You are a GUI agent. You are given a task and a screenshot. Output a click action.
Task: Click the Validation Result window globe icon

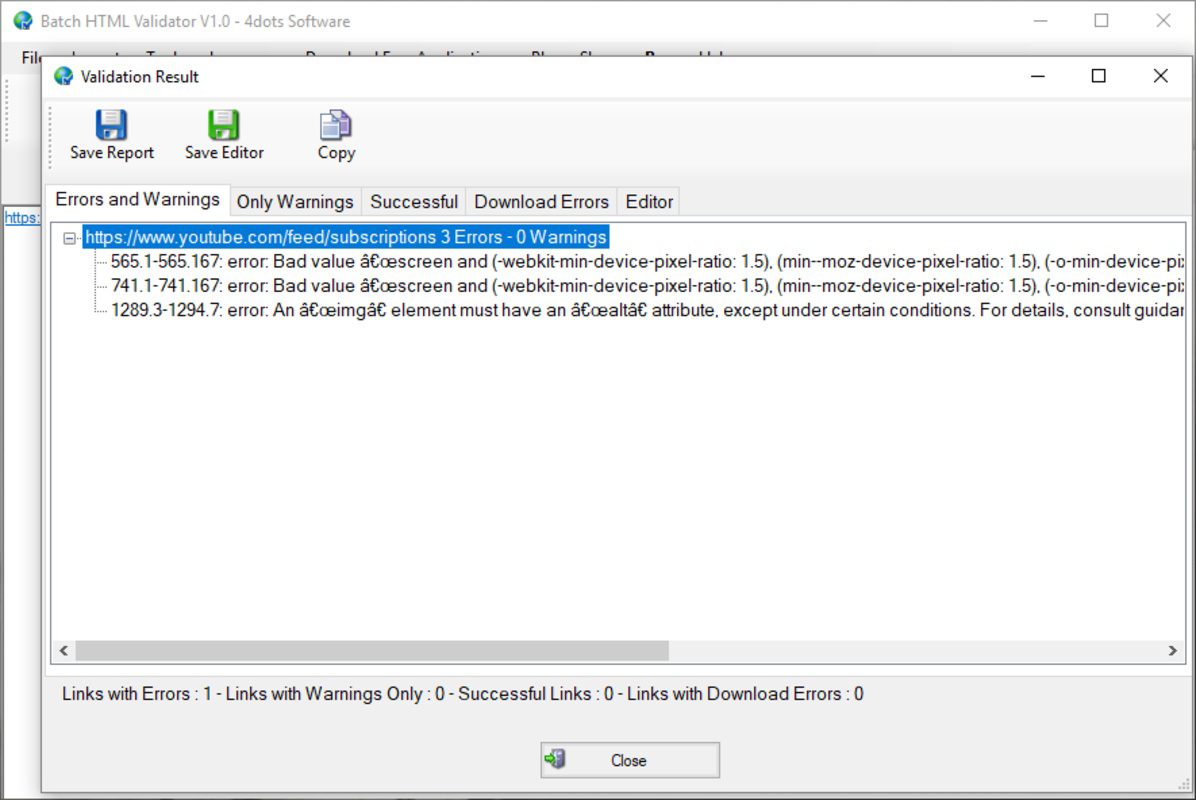63,76
